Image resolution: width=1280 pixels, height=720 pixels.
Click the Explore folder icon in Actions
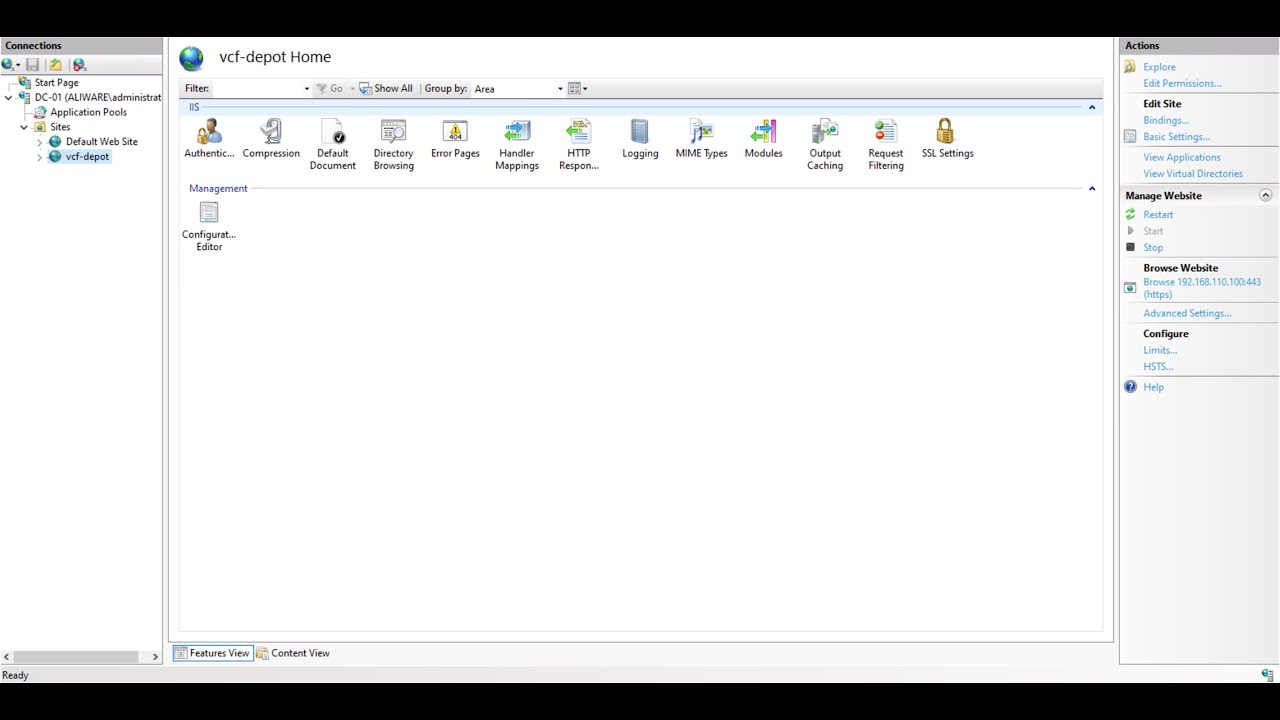click(x=1130, y=67)
